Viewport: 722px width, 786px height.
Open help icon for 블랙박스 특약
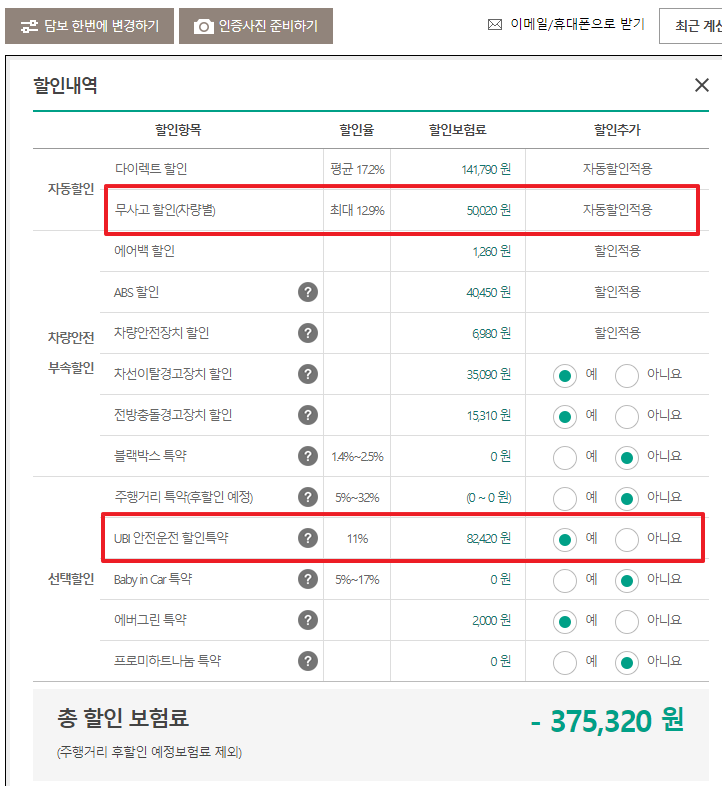[x=308, y=456]
